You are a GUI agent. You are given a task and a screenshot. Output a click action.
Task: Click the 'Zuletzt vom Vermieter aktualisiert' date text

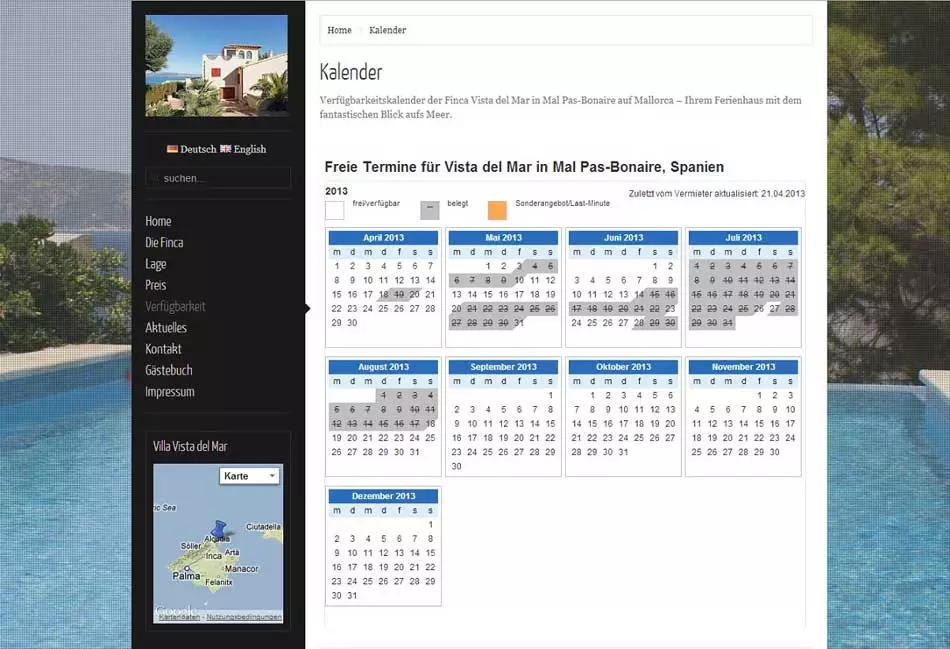(717, 194)
